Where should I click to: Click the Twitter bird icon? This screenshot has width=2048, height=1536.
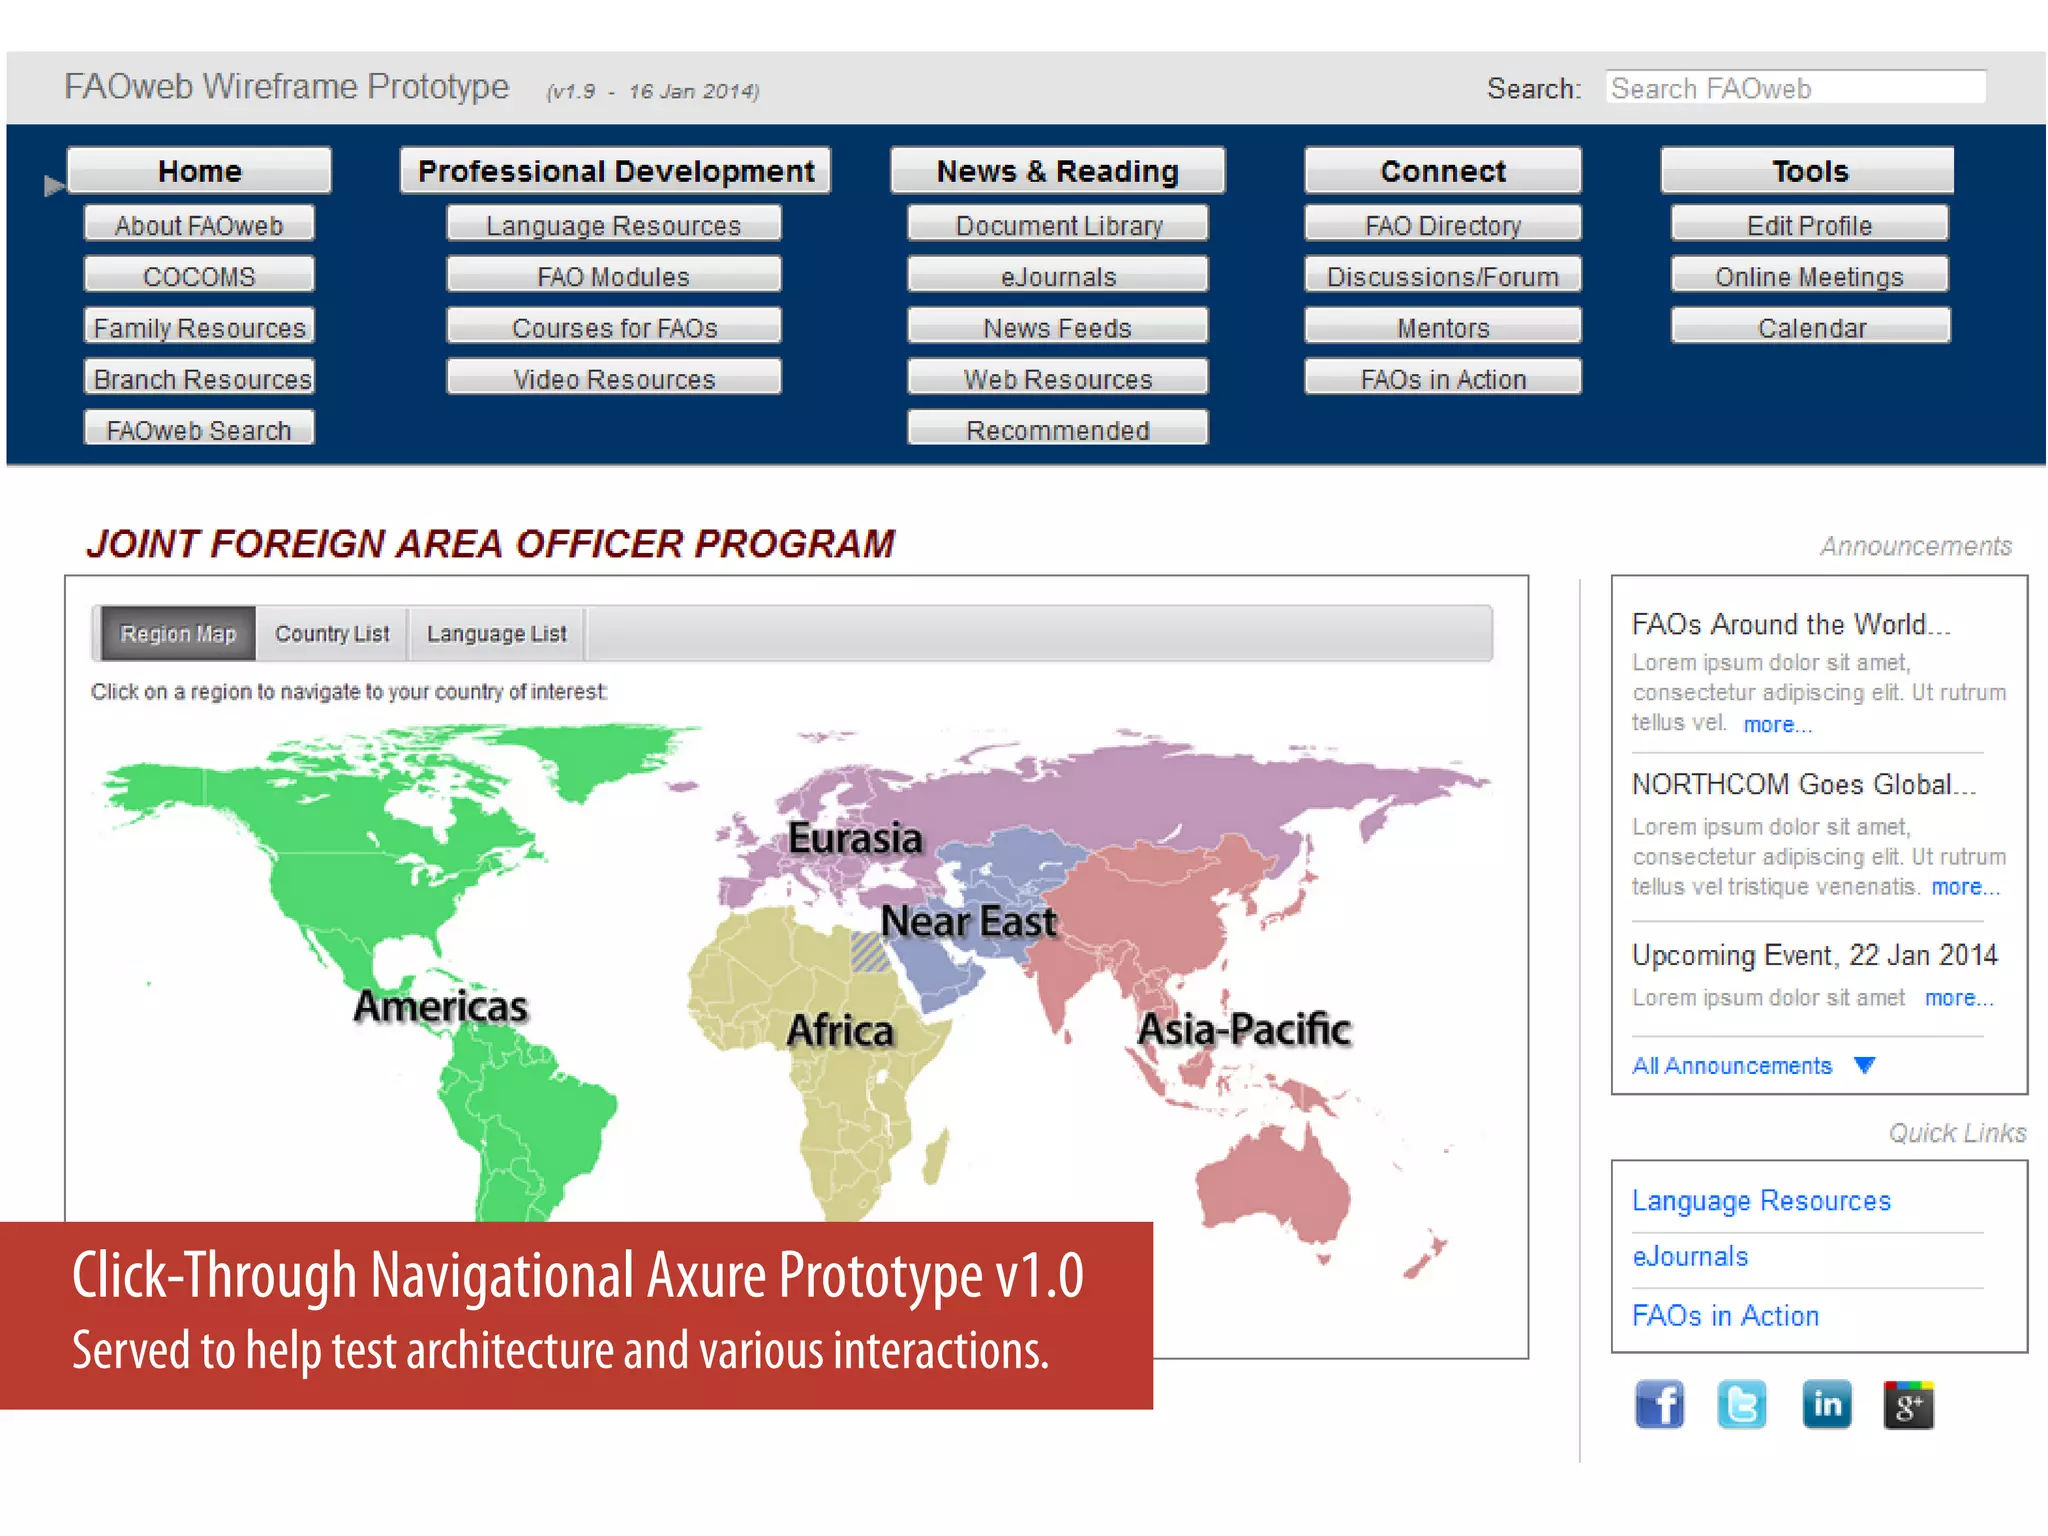tap(1741, 1405)
